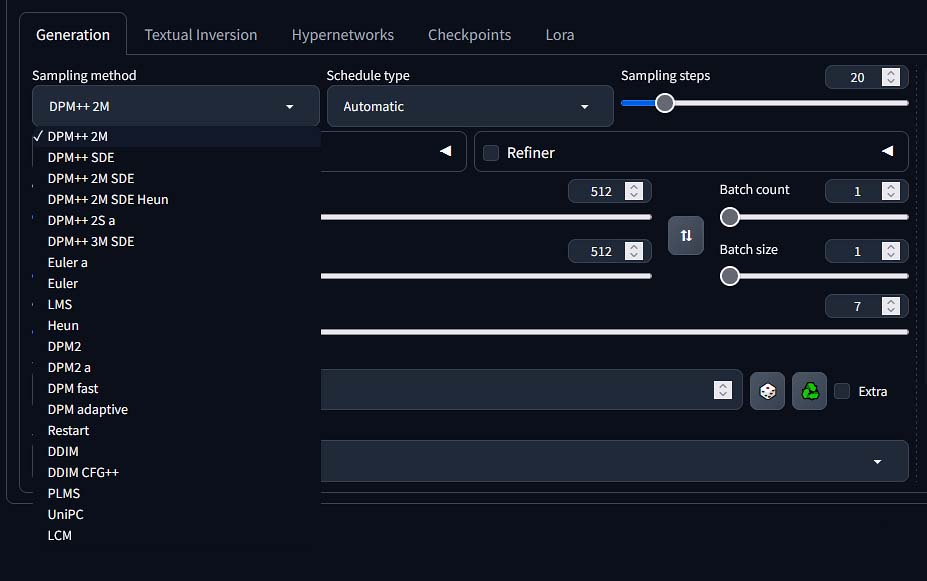Image resolution: width=927 pixels, height=581 pixels.
Task: Choose the Euler sampler
Action: (177, 284)
